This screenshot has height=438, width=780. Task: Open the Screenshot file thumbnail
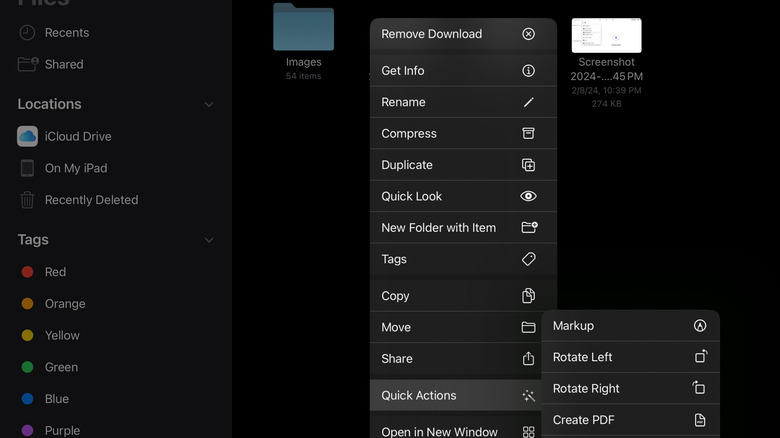pyautogui.click(x=606, y=35)
